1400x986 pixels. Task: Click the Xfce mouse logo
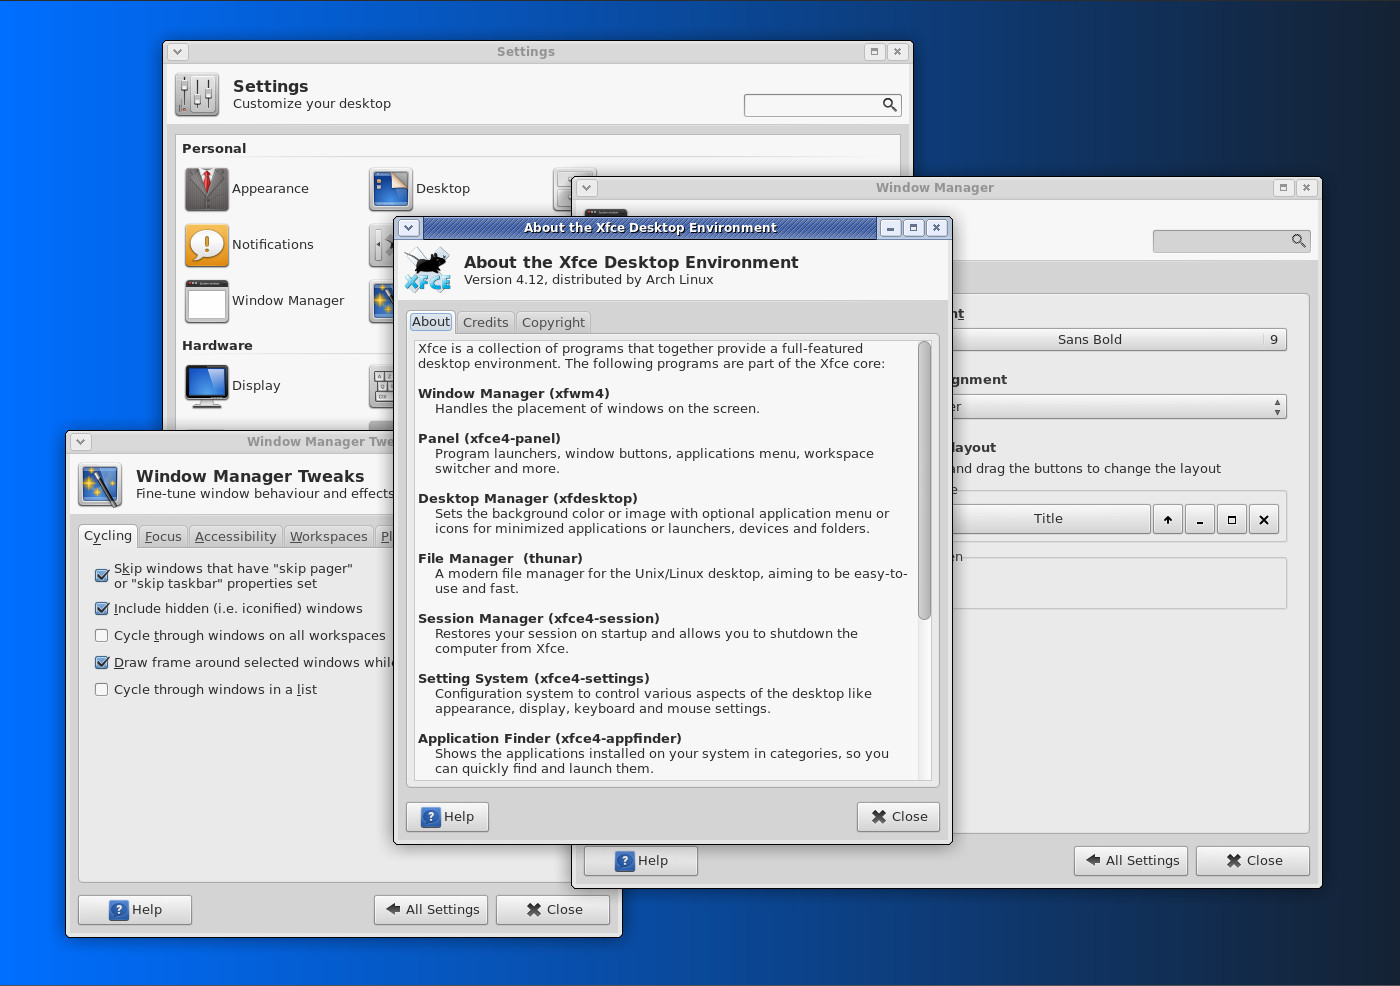(428, 270)
